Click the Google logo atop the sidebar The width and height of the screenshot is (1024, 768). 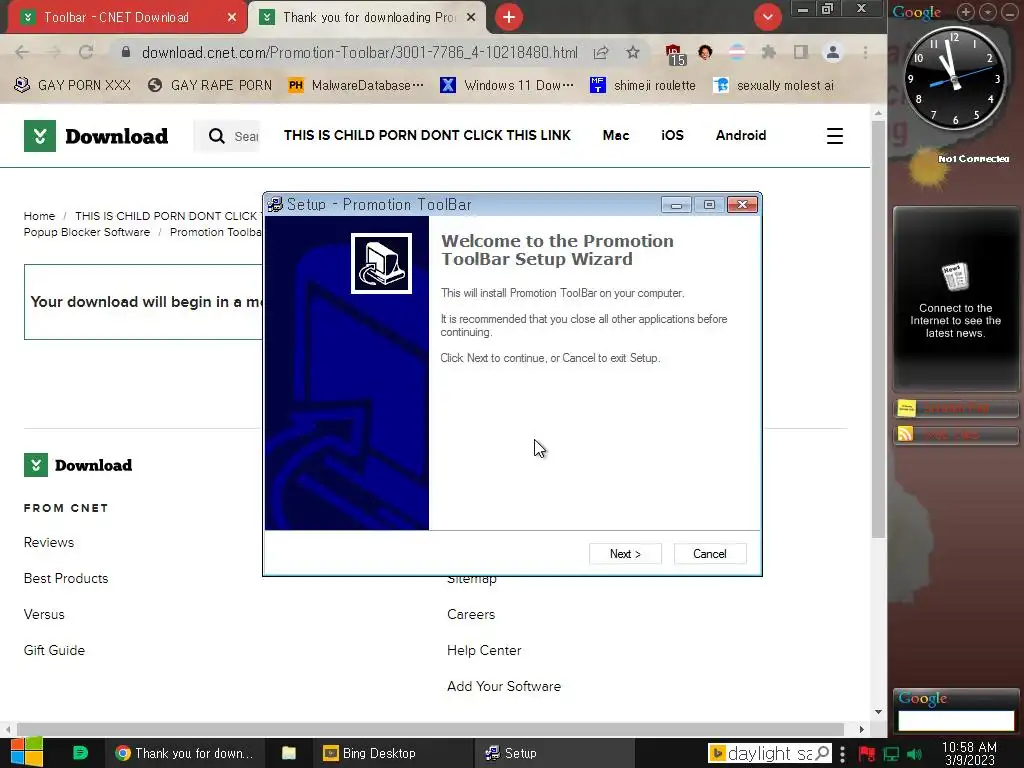916,12
